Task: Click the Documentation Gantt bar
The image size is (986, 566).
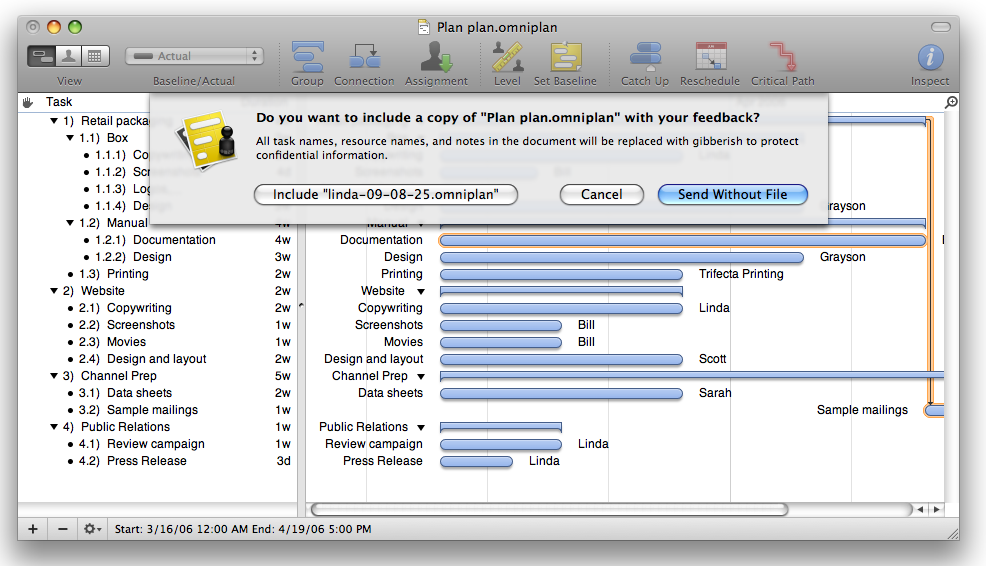Action: 683,240
